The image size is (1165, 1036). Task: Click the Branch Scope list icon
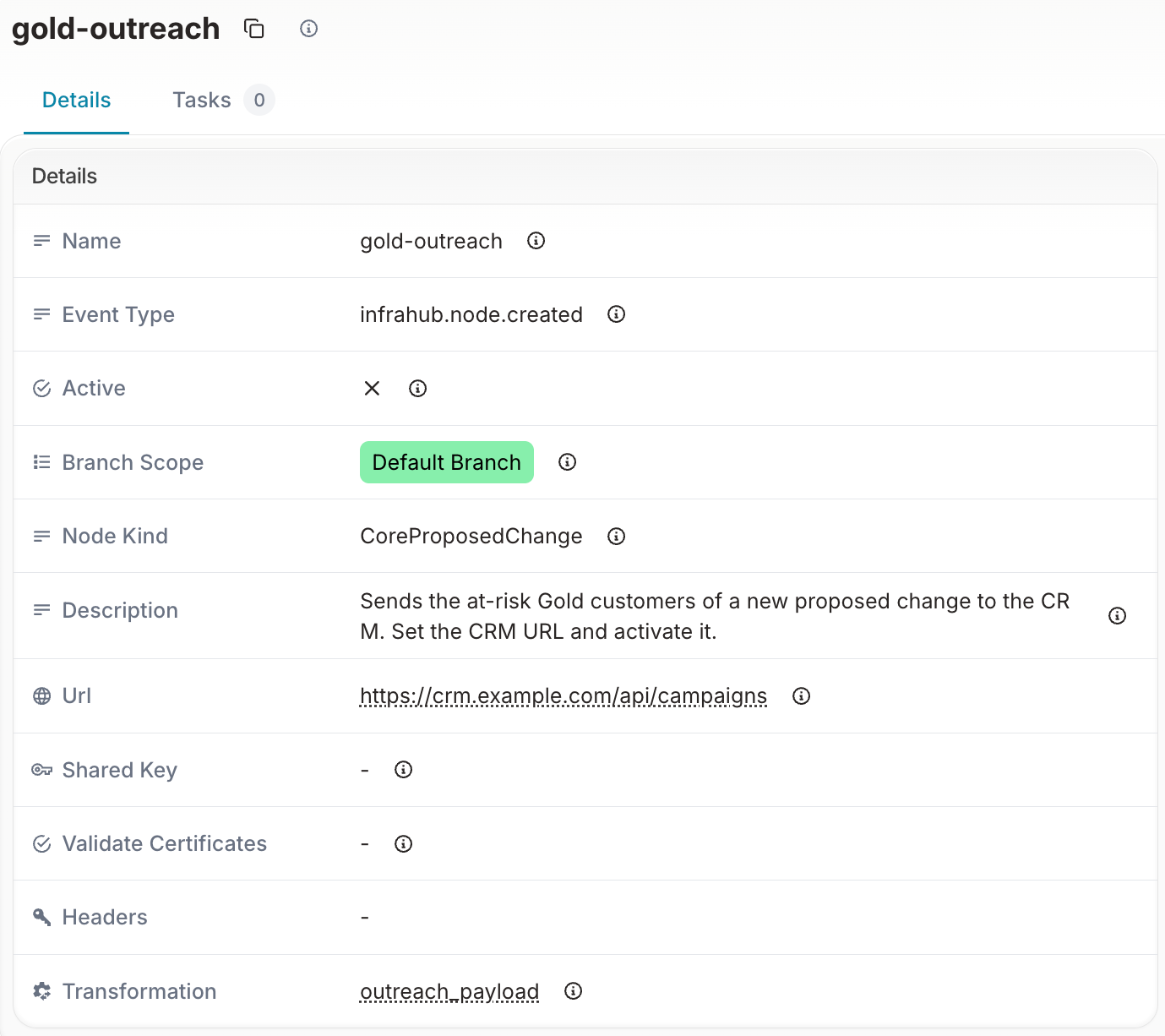pyautogui.click(x=42, y=462)
